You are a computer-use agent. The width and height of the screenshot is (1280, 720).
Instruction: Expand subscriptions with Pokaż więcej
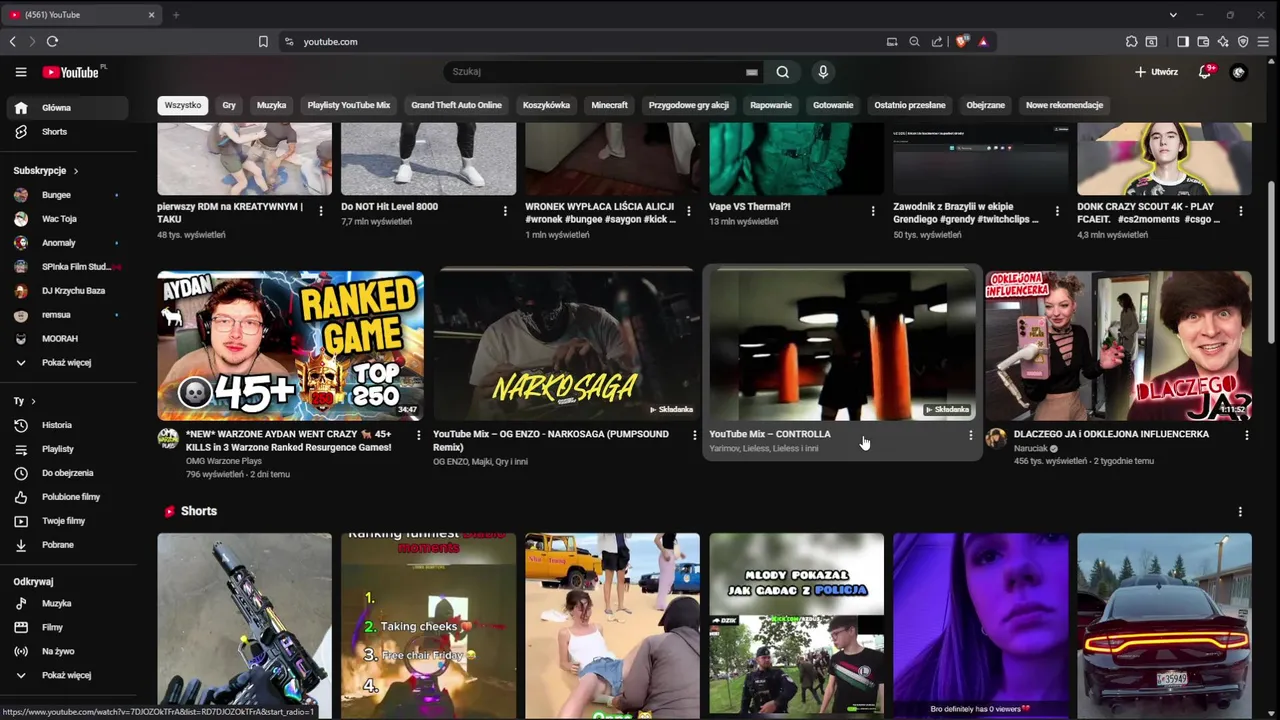[68, 363]
